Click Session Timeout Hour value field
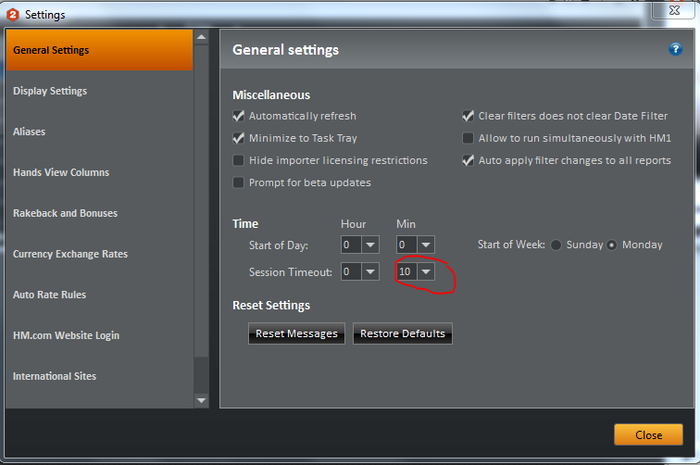700x465 pixels. (351, 271)
